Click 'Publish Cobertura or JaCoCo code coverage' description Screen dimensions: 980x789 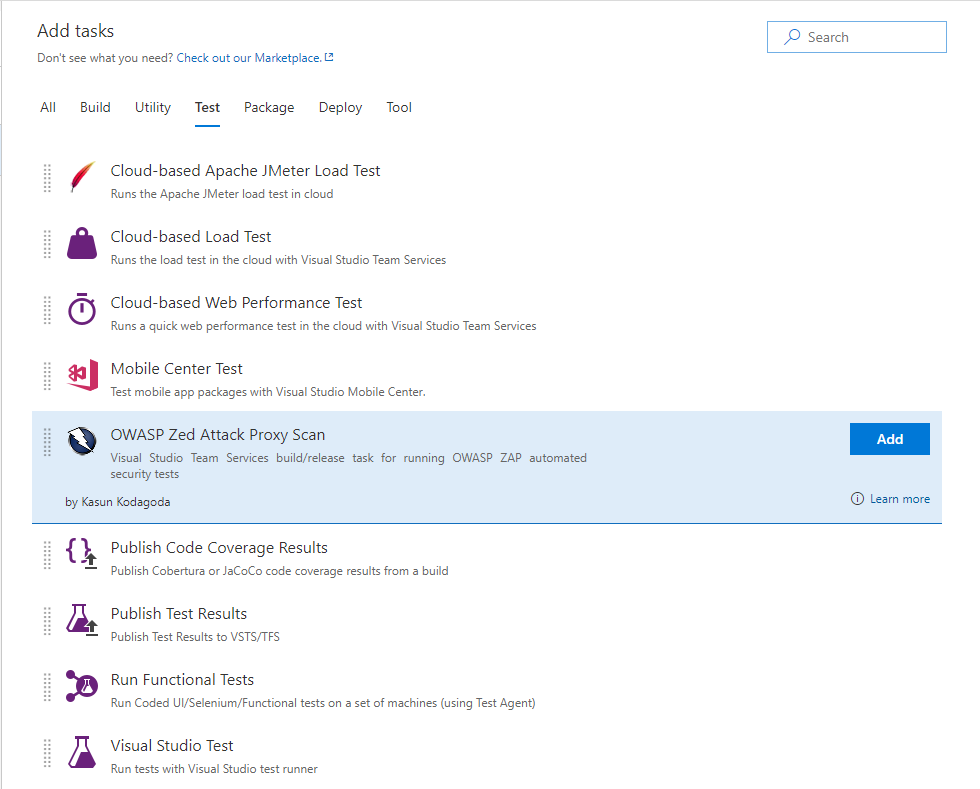pyautogui.click(x=279, y=571)
